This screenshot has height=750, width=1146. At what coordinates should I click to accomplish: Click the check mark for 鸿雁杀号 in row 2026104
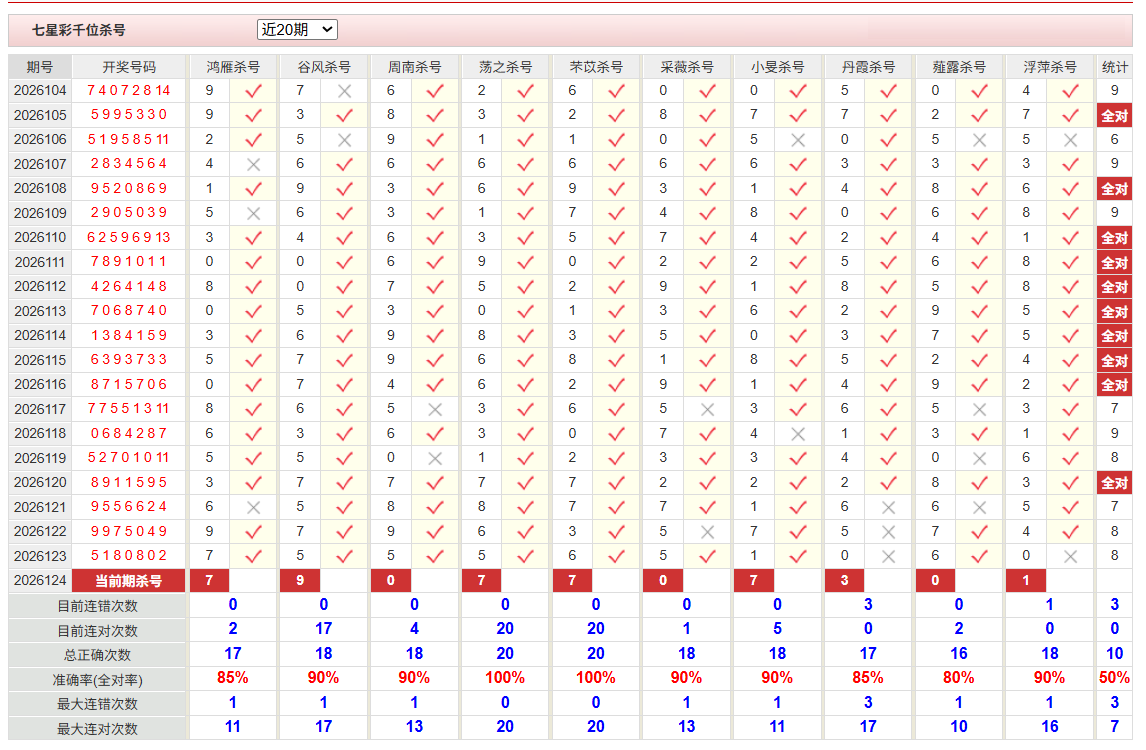(x=254, y=91)
